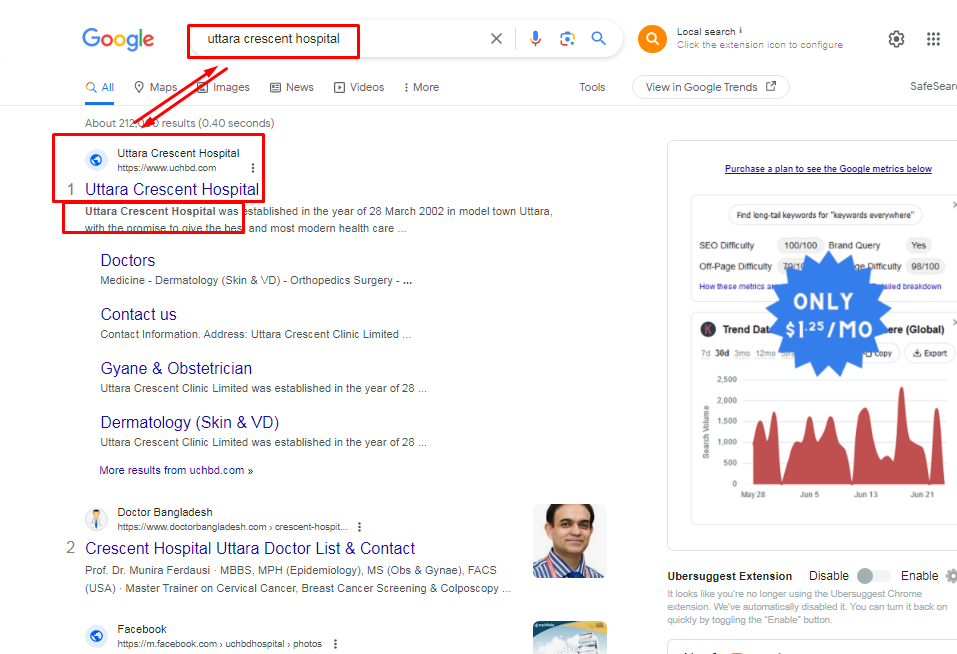Click the doctorbangladesh.com result URL
The width and height of the screenshot is (957, 654).
coord(233,526)
